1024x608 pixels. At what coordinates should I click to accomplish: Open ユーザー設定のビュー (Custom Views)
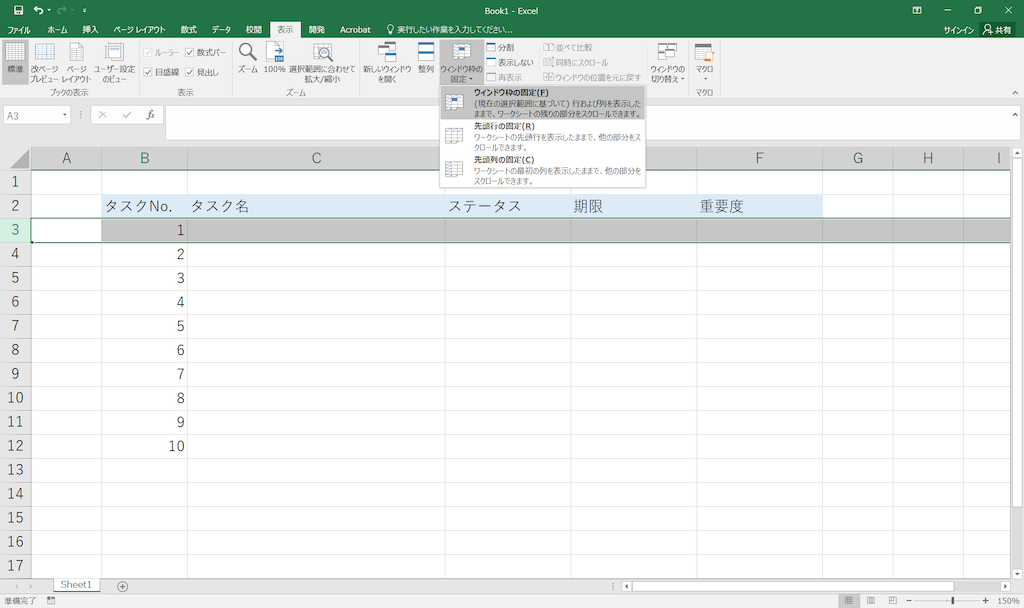[114, 62]
